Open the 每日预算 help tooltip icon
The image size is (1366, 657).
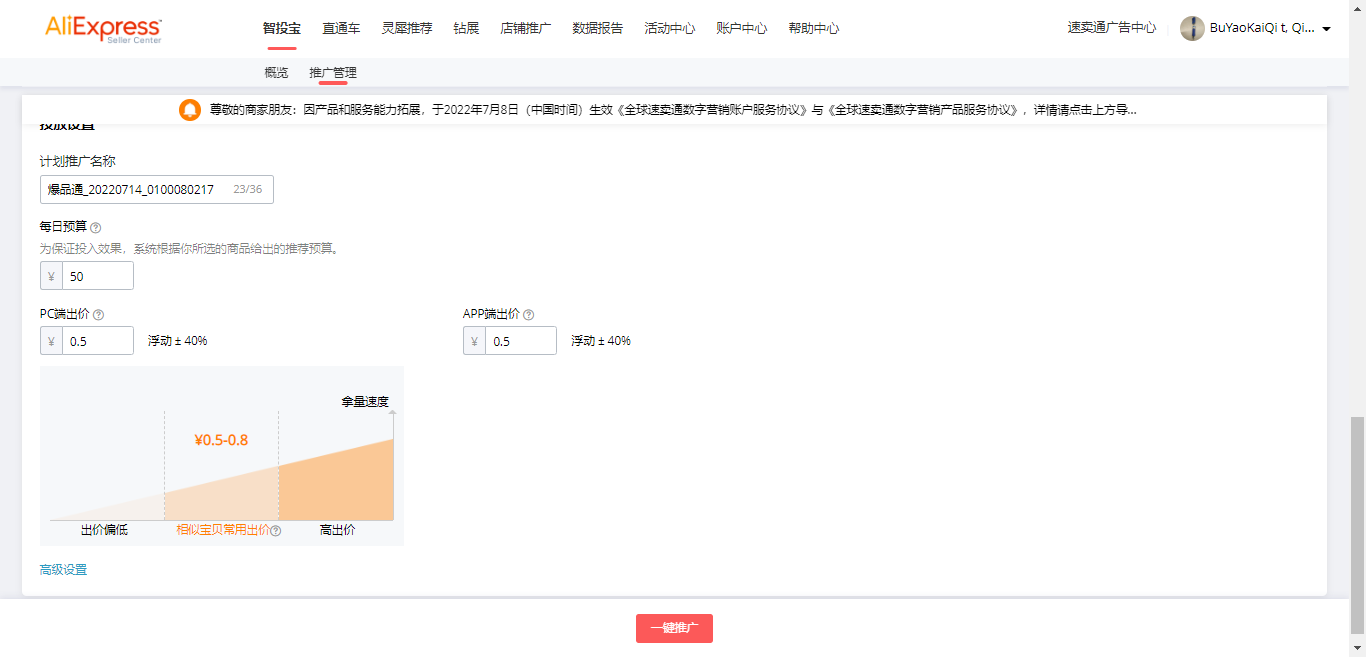pyautogui.click(x=95, y=227)
